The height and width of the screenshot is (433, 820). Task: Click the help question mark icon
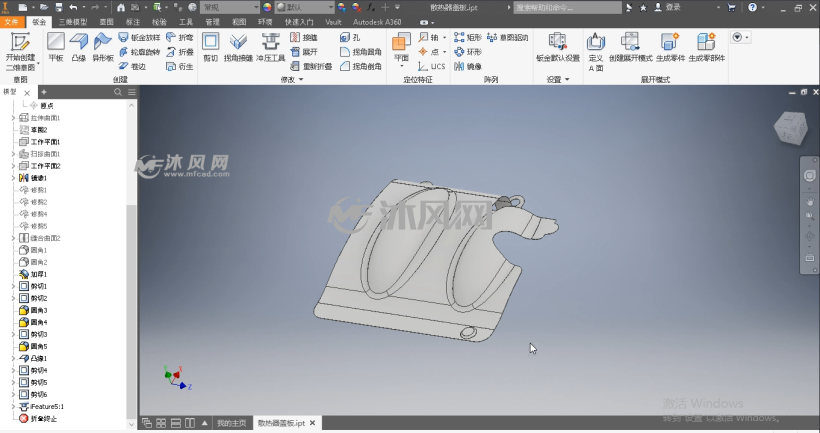pyautogui.click(x=752, y=7)
